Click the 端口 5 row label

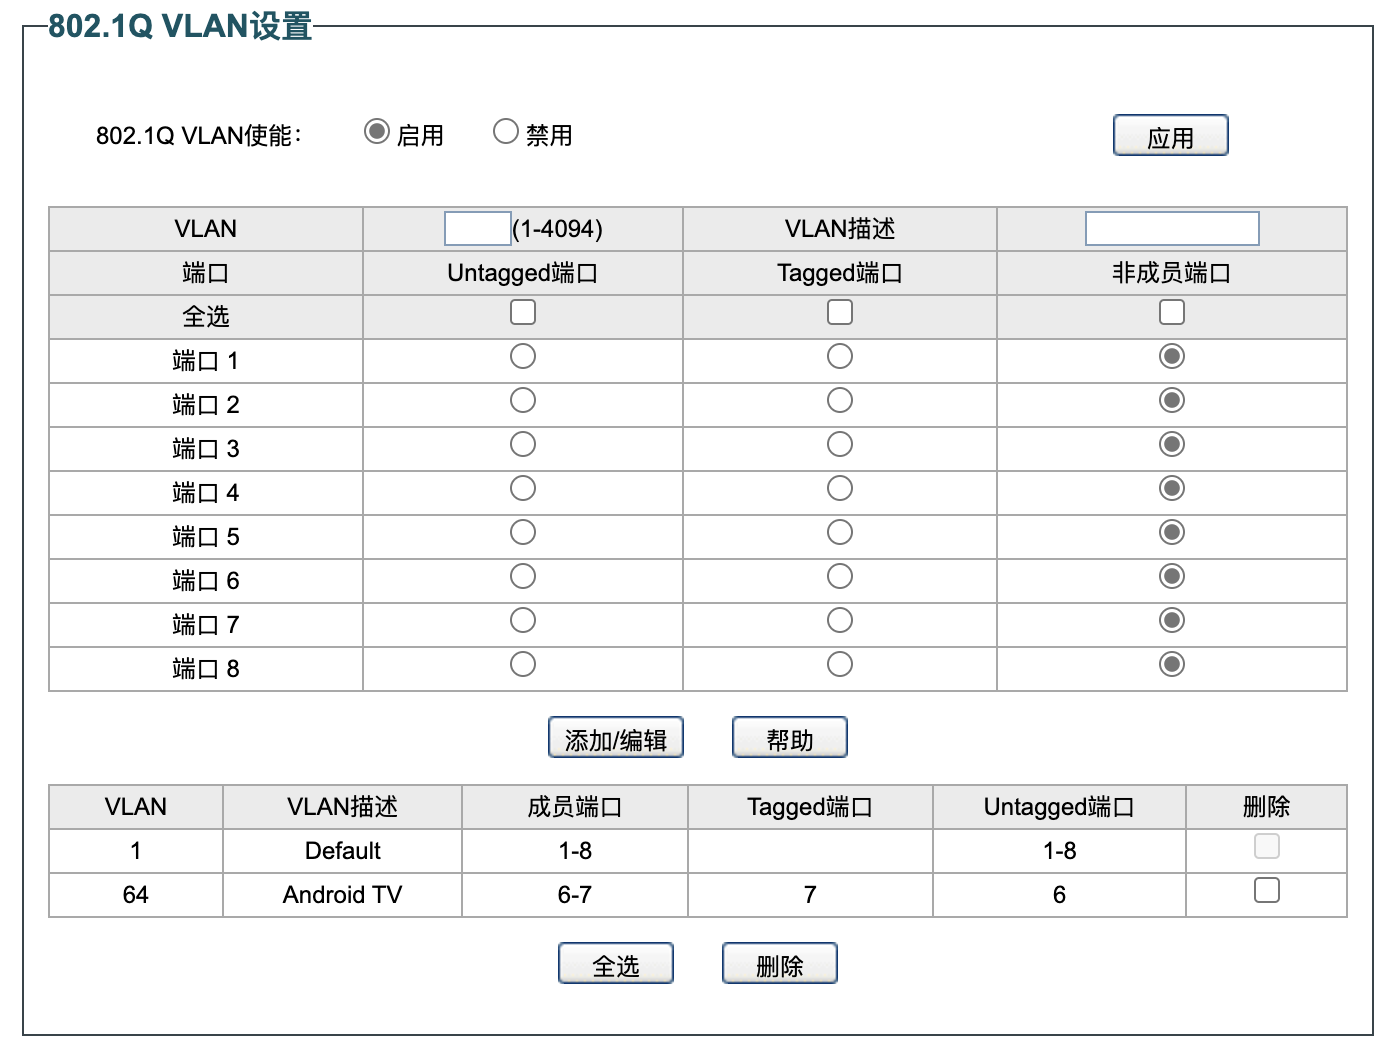206,537
